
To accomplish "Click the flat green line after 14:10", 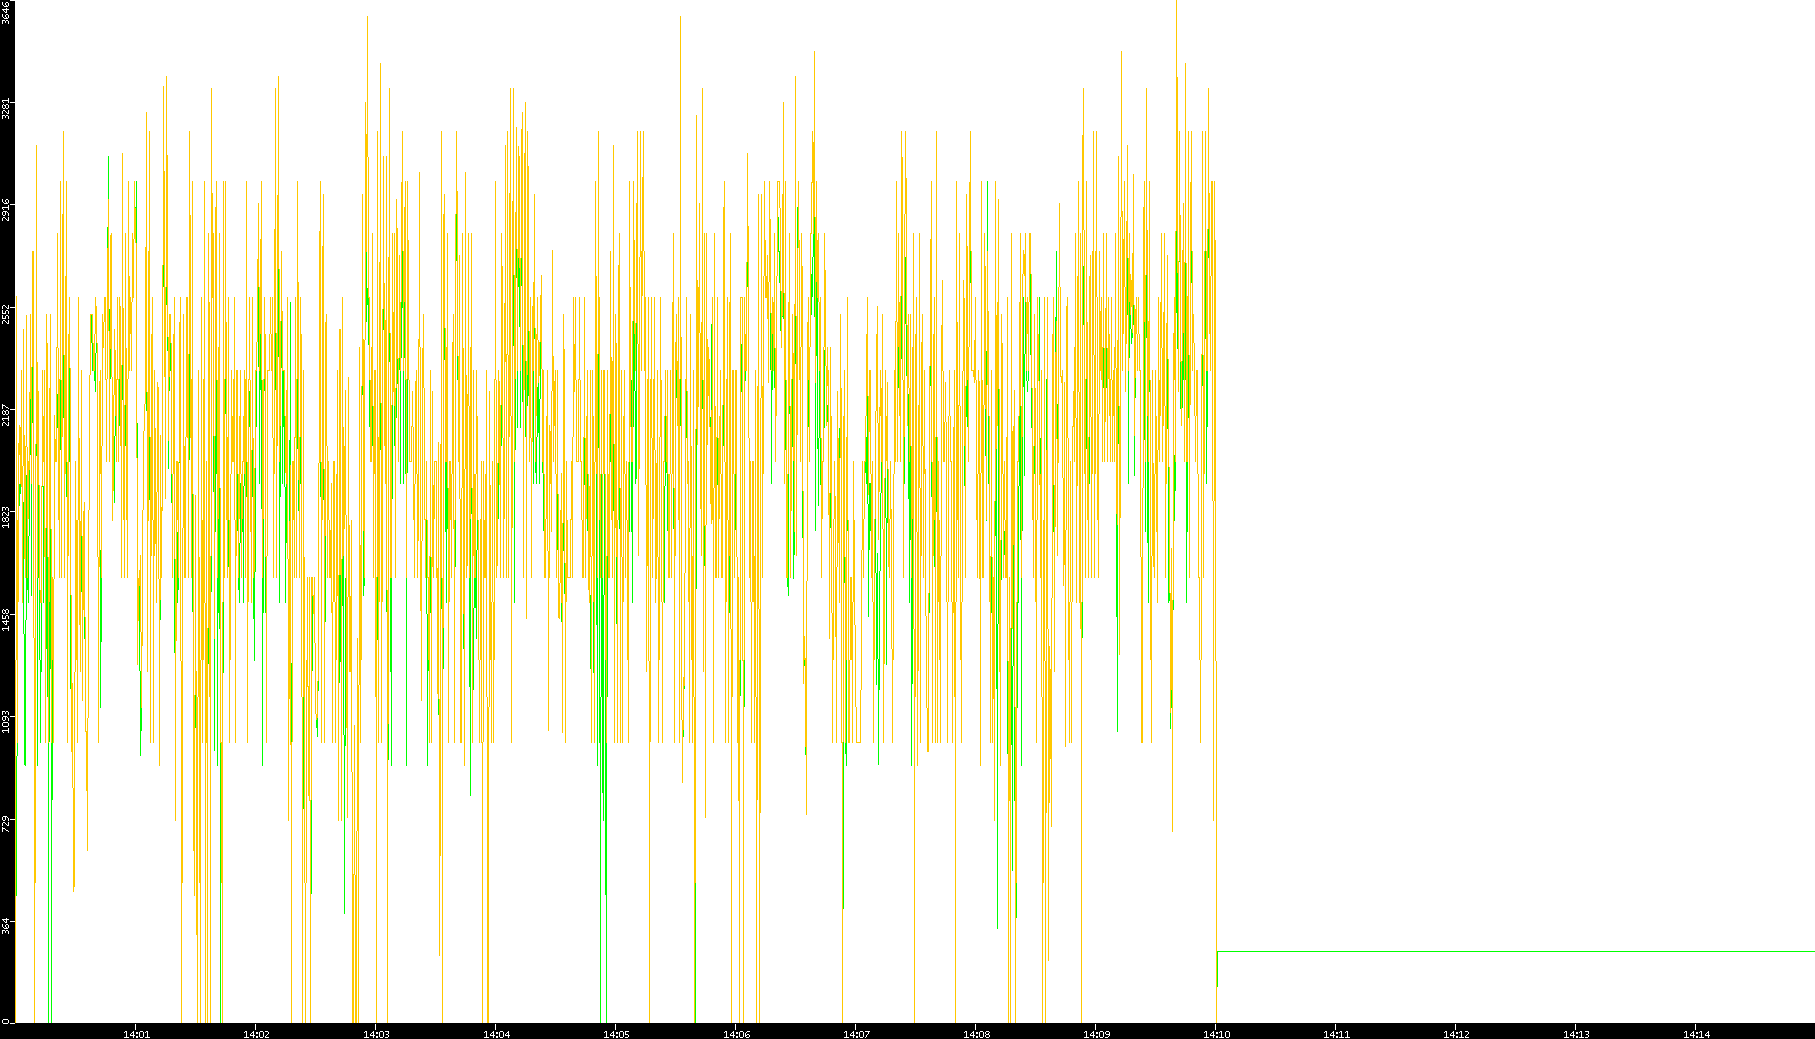I will coord(1500,951).
